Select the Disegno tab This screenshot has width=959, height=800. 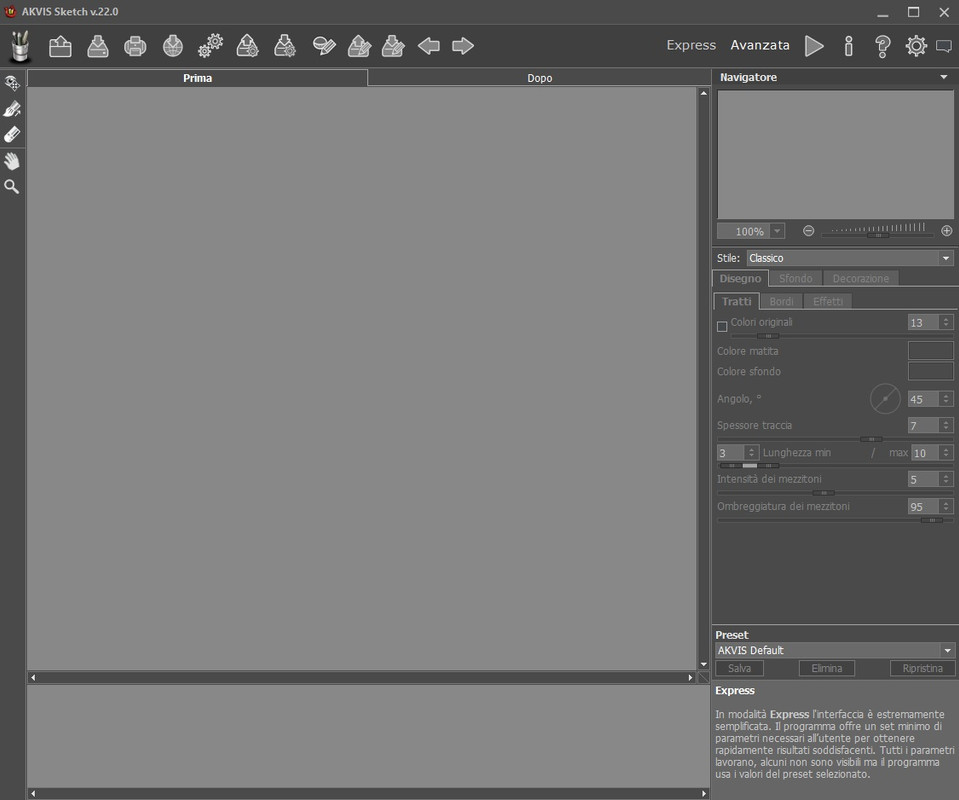tap(740, 278)
